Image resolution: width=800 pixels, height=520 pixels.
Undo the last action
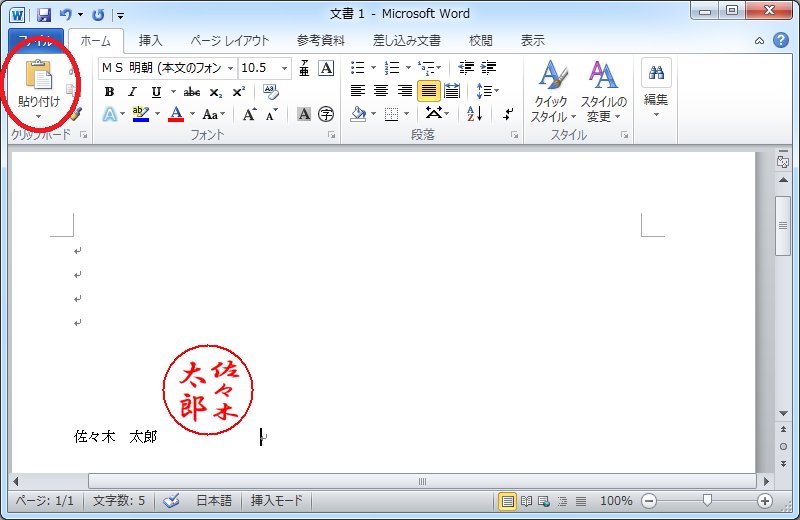click(65, 15)
